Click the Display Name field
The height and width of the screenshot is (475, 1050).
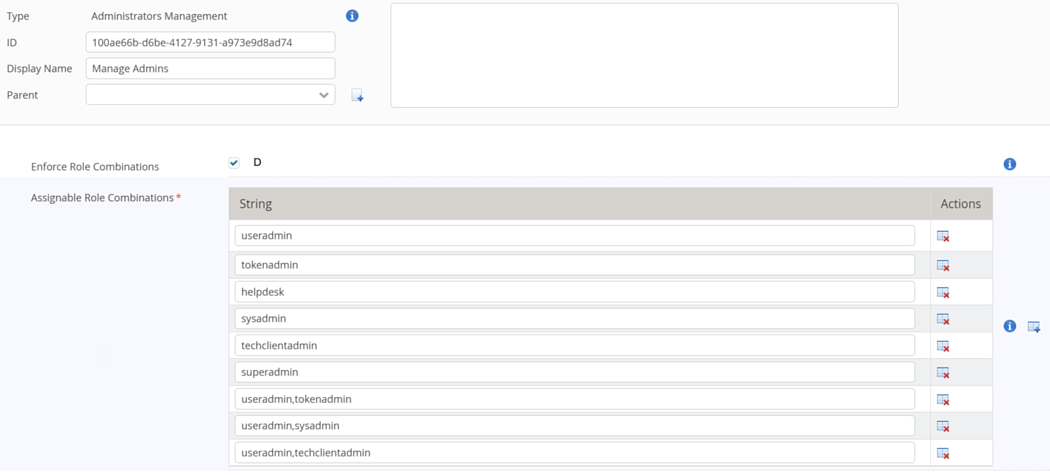pyautogui.click(x=210, y=68)
